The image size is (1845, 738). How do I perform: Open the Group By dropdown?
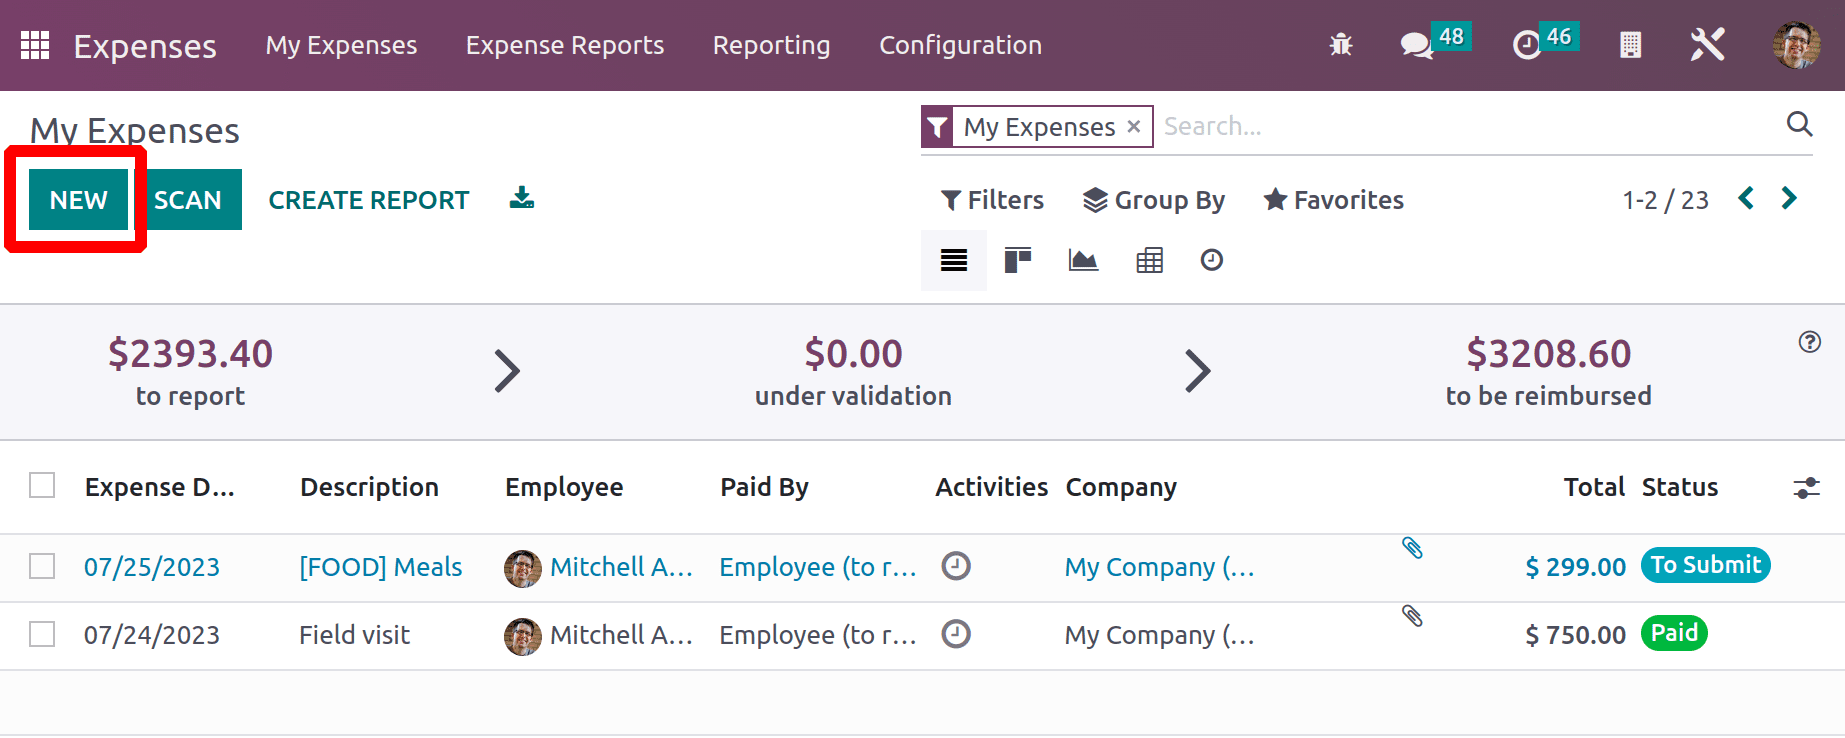(x=1154, y=200)
